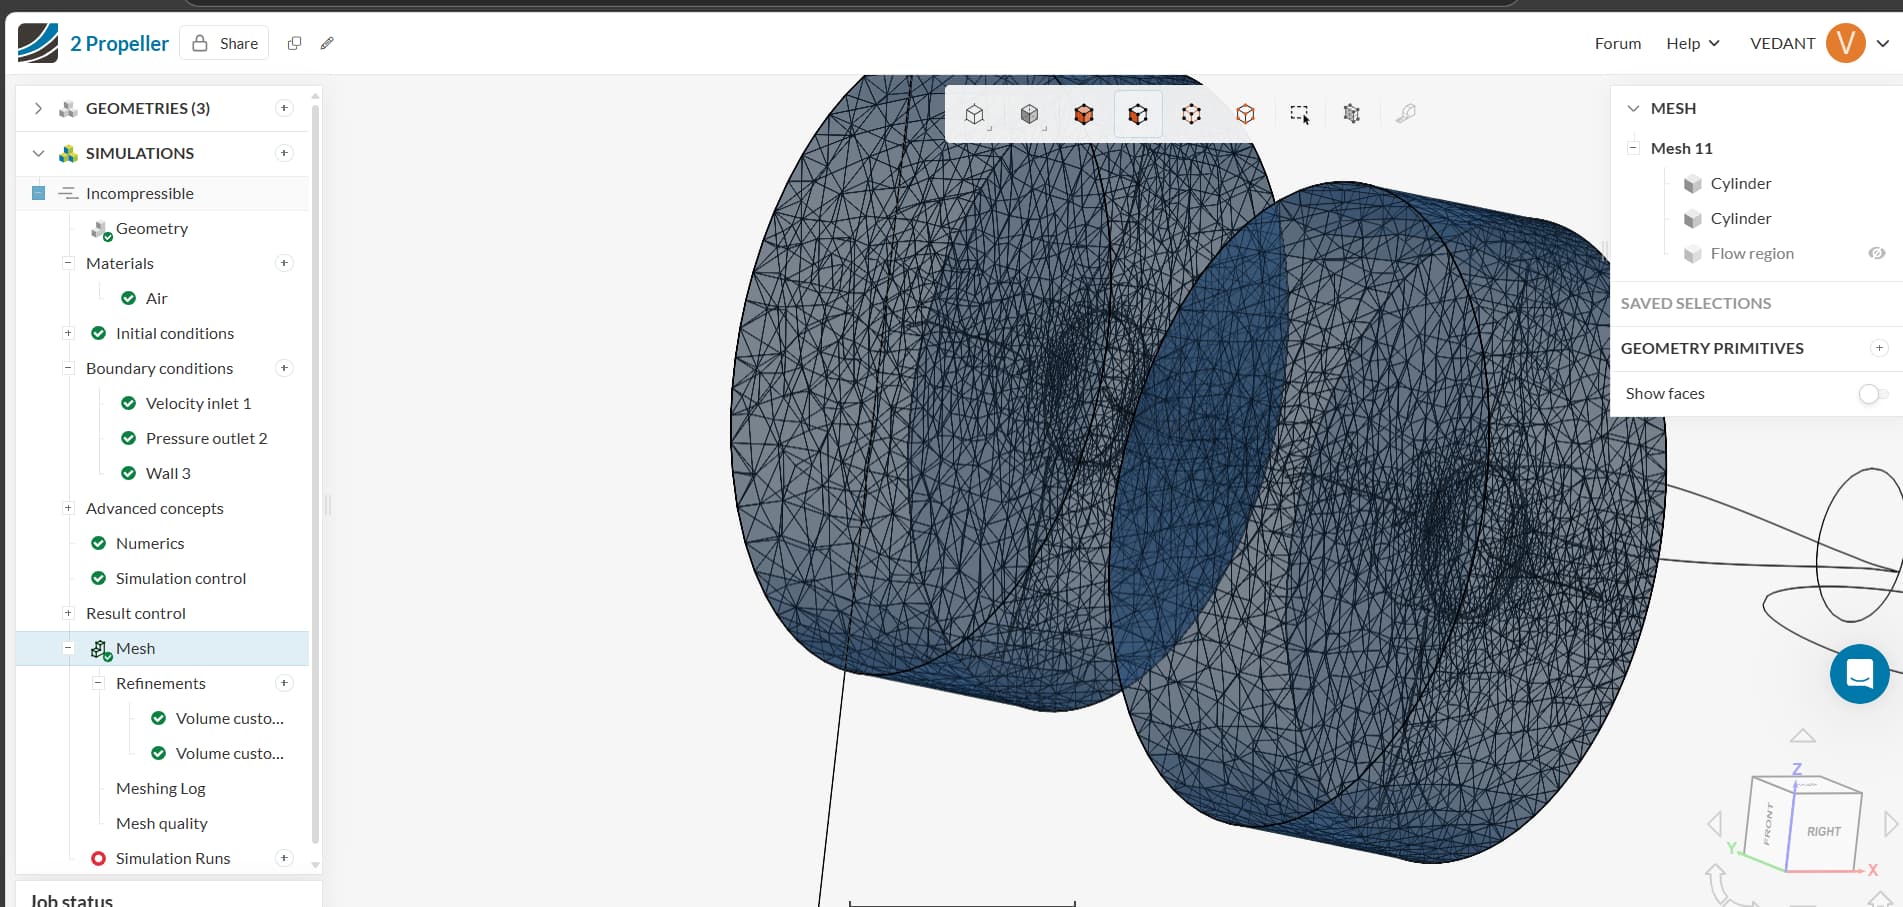The image size is (1903, 907).
Task: Toggle Show faces switch
Action: [1872, 394]
